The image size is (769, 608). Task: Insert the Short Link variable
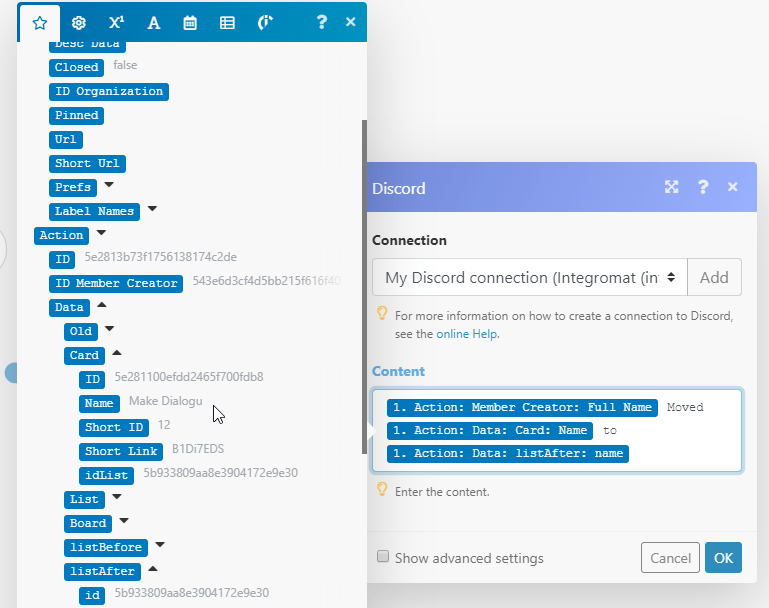point(121,452)
